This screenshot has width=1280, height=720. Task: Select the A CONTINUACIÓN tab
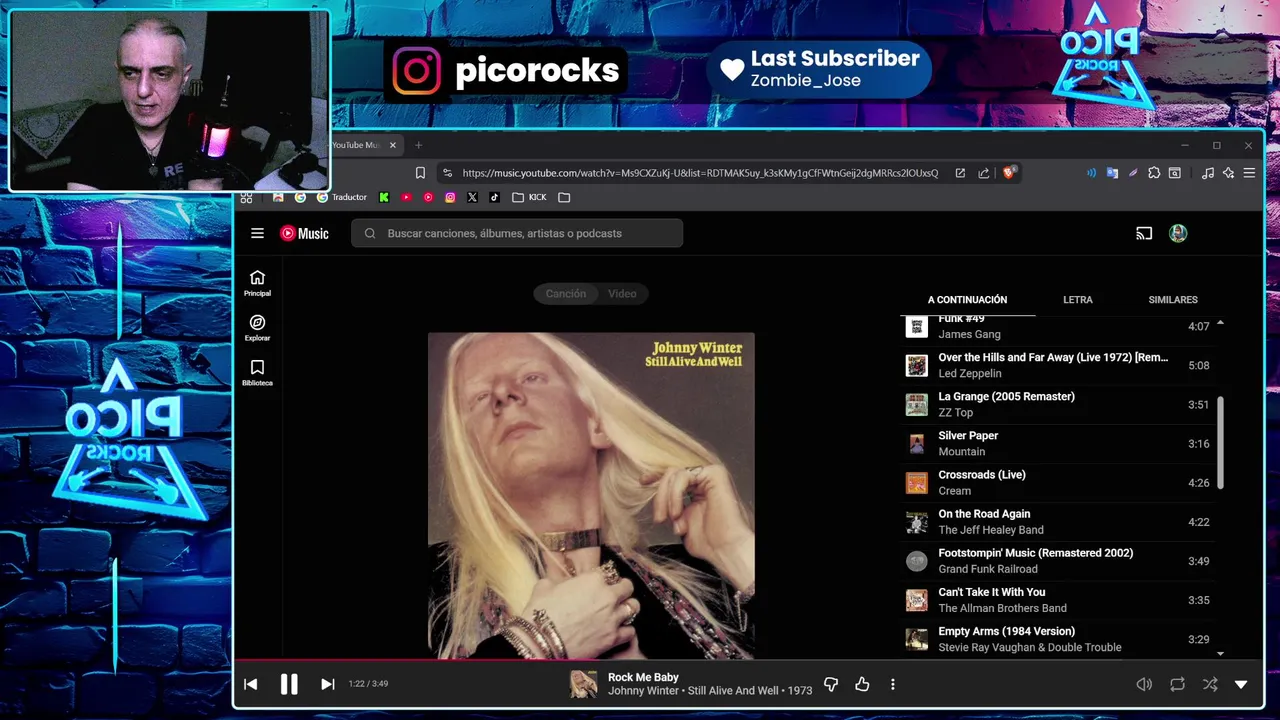pyautogui.click(x=967, y=300)
